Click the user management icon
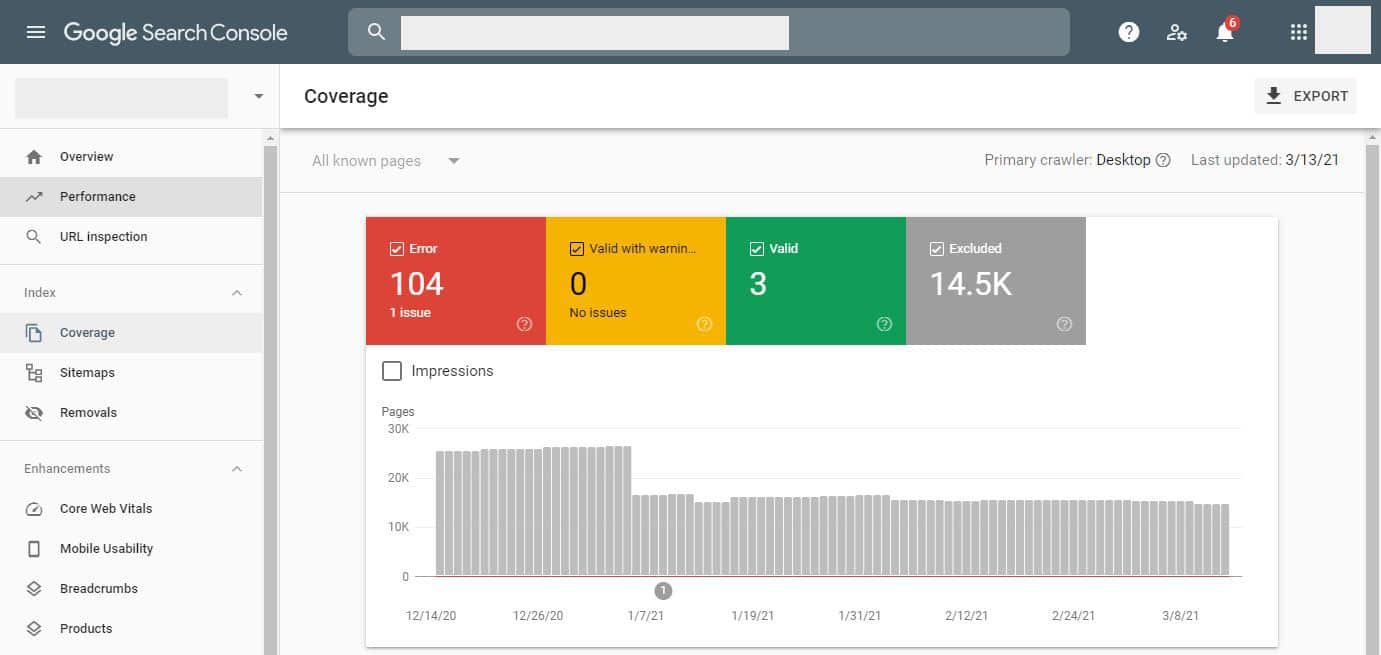The image size is (1381, 655). [1177, 32]
